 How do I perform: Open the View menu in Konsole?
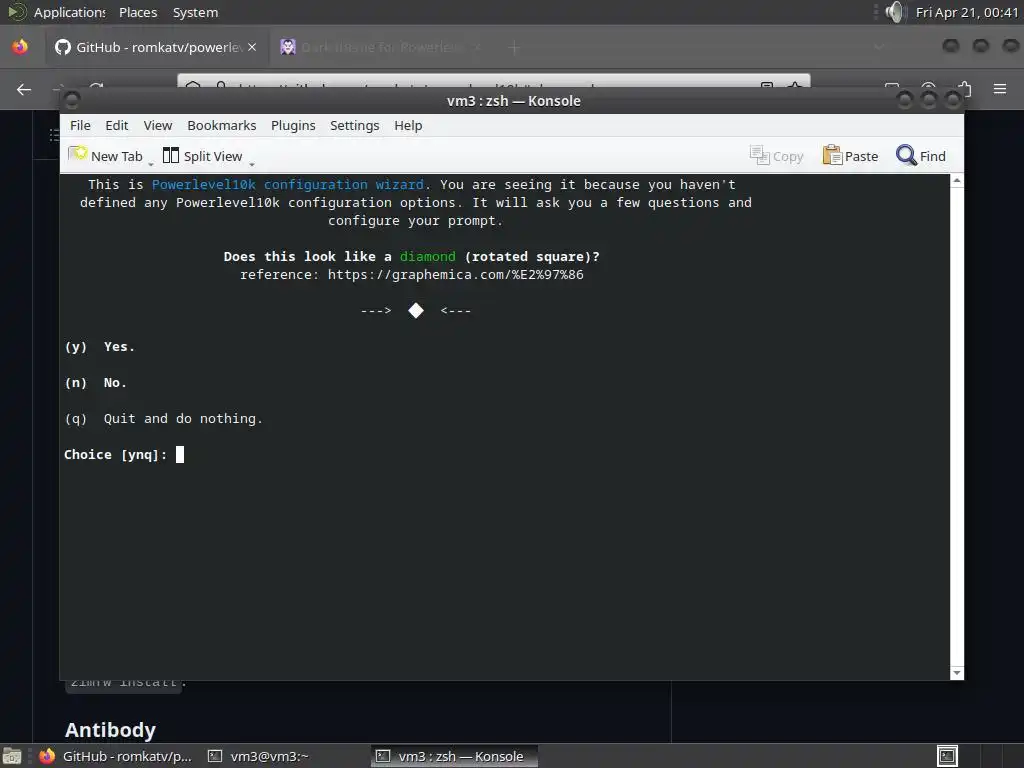158,125
